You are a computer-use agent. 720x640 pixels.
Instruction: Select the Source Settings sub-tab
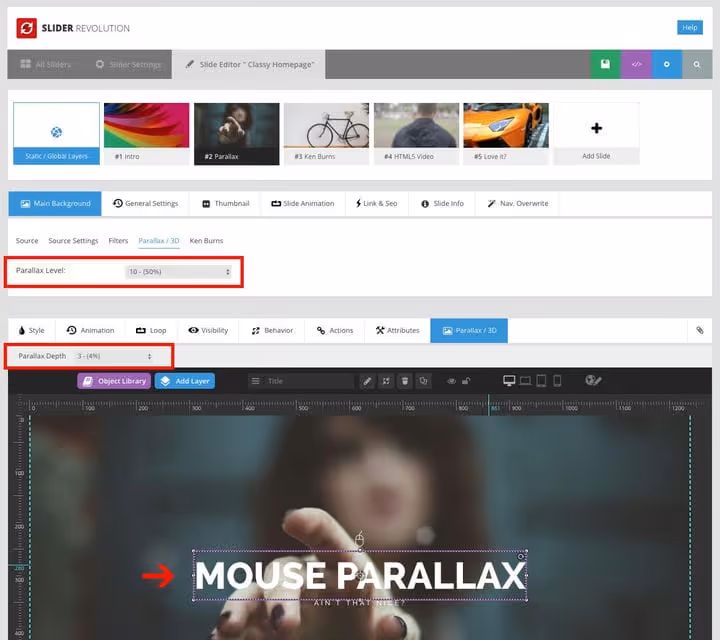coord(73,241)
